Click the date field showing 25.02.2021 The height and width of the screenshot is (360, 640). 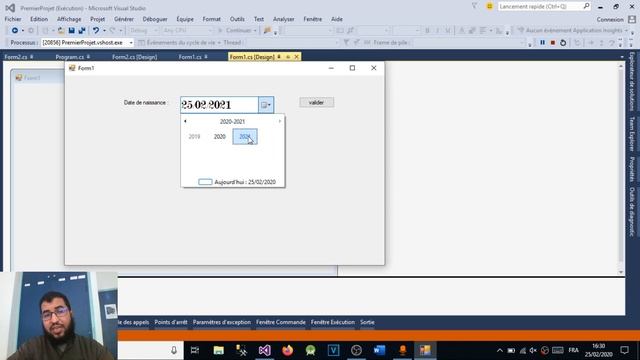pos(219,105)
